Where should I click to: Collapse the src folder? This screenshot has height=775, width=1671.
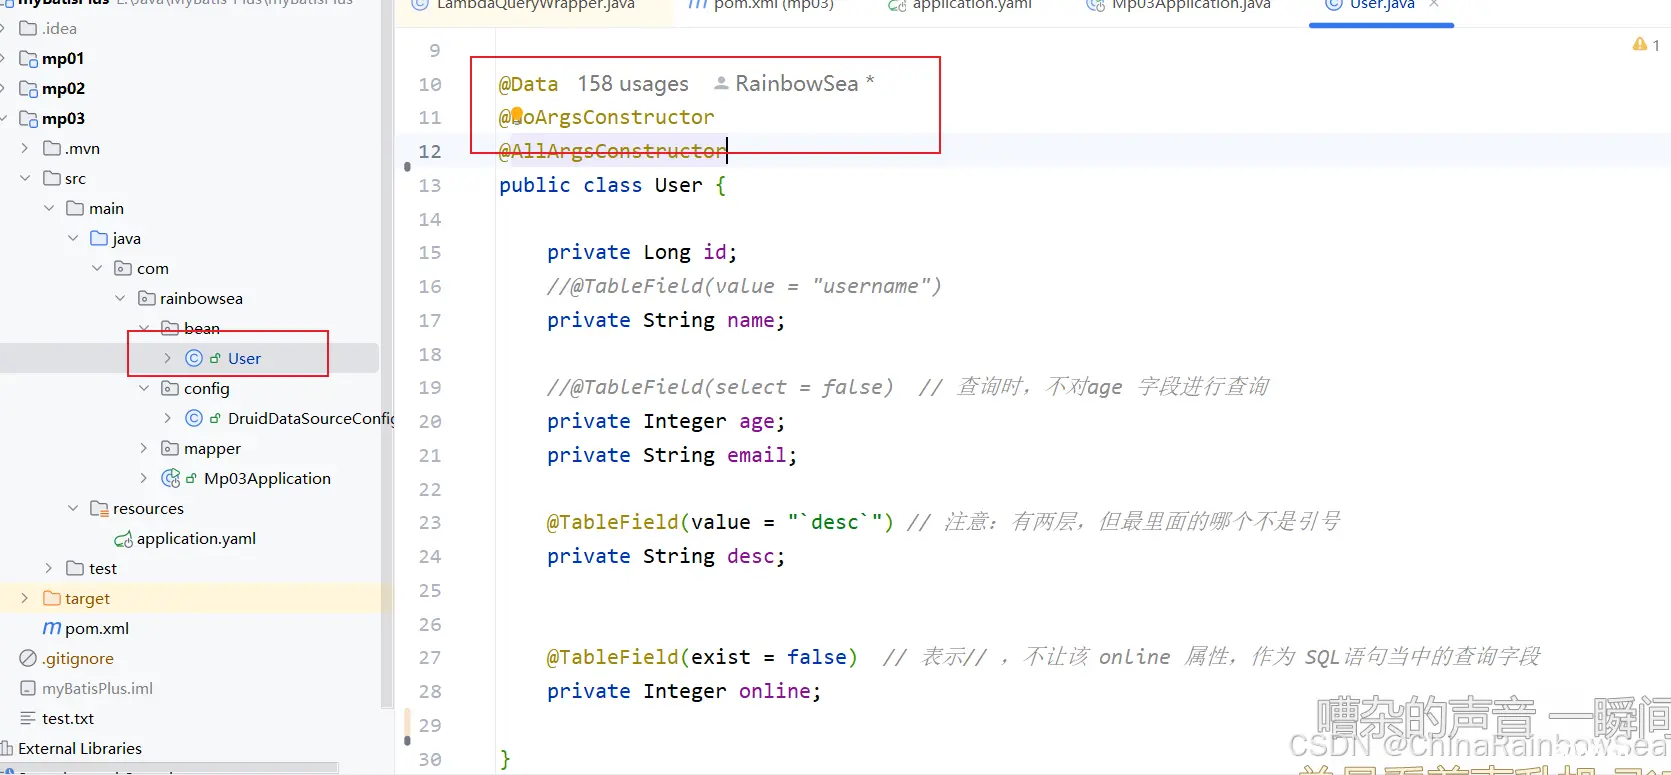click(25, 178)
